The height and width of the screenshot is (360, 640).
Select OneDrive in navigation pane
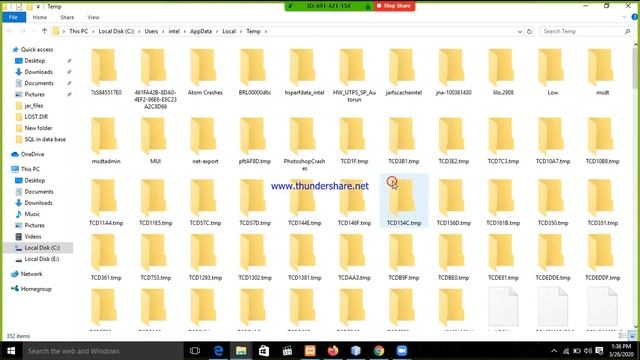(x=32, y=154)
